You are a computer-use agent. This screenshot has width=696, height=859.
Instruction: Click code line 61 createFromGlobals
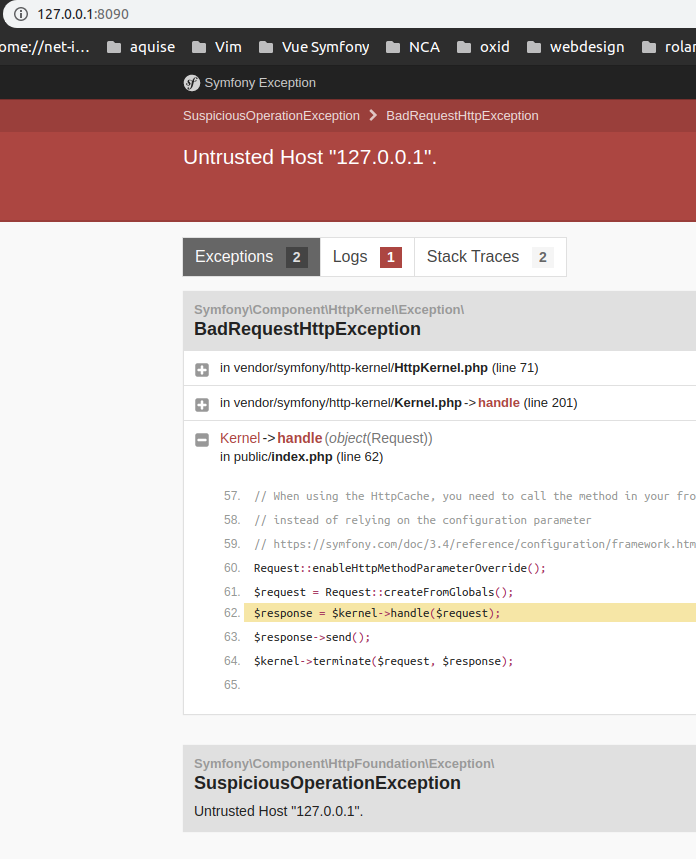point(383,592)
